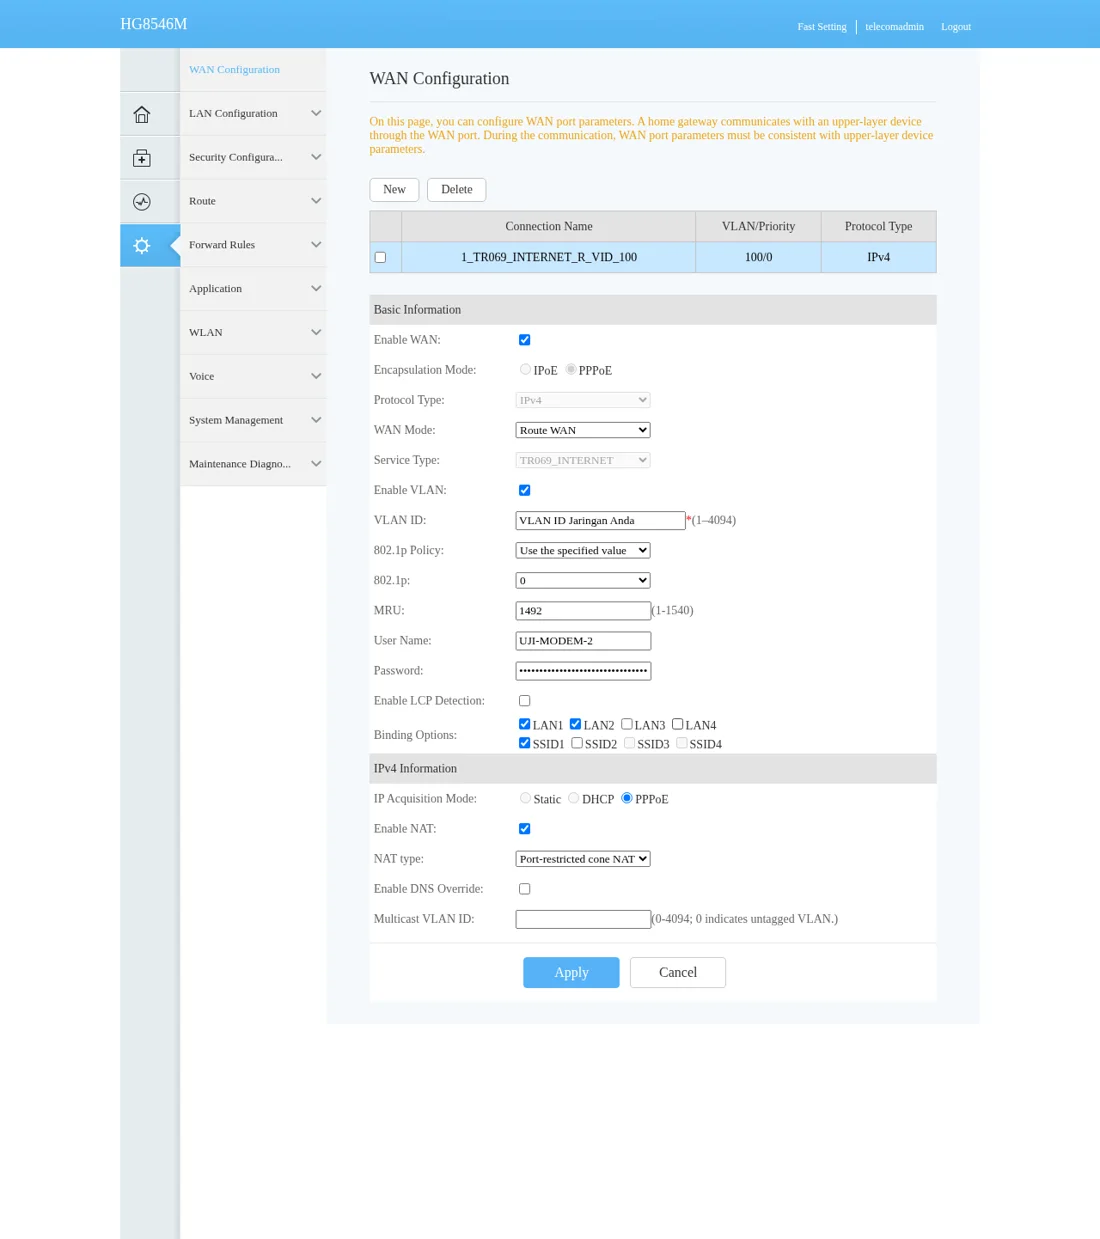The image size is (1100, 1239).
Task: Toggle the Enable NAT checkbox
Action: click(524, 829)
